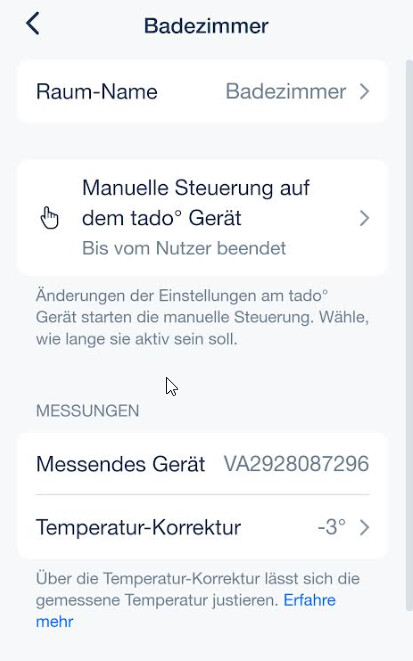The height and width of the screenshot is (661, 413).
Task: Click the -3° correction value
Action: (x=332, y=527)
